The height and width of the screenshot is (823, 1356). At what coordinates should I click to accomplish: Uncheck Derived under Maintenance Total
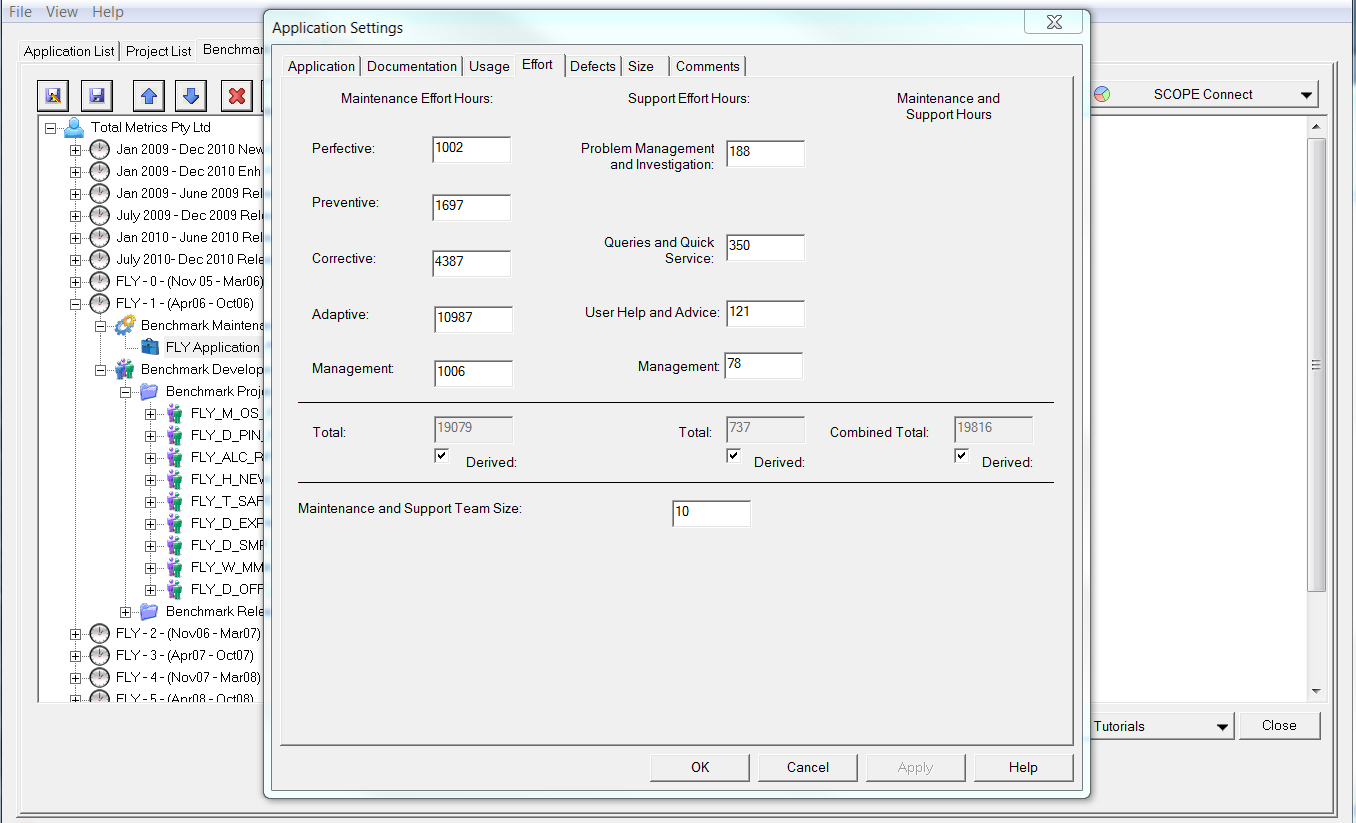point(441,455)
